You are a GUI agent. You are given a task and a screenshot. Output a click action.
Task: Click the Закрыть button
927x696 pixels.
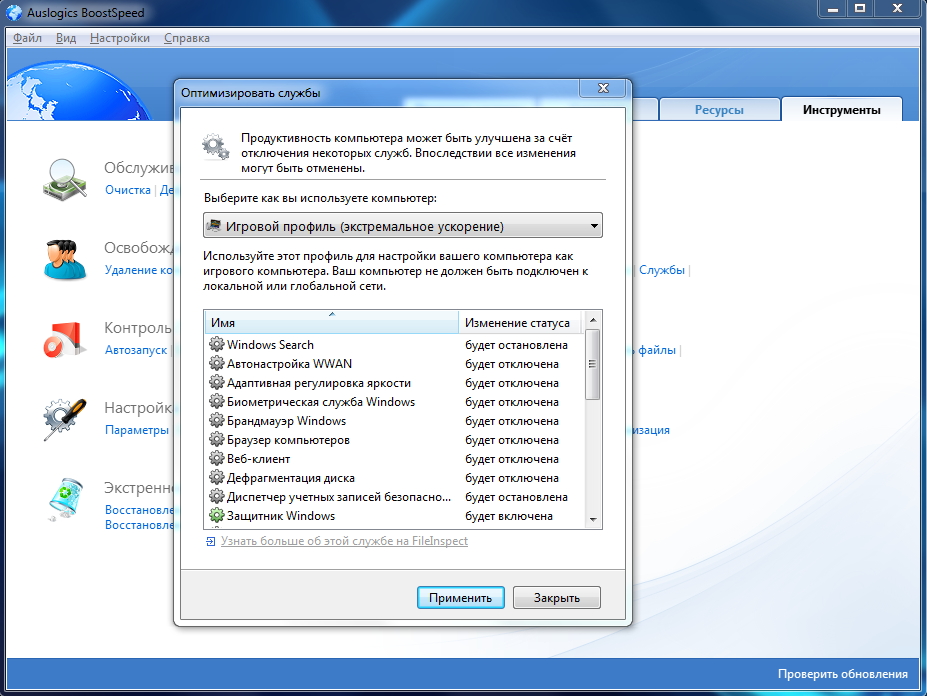point(556,597)
